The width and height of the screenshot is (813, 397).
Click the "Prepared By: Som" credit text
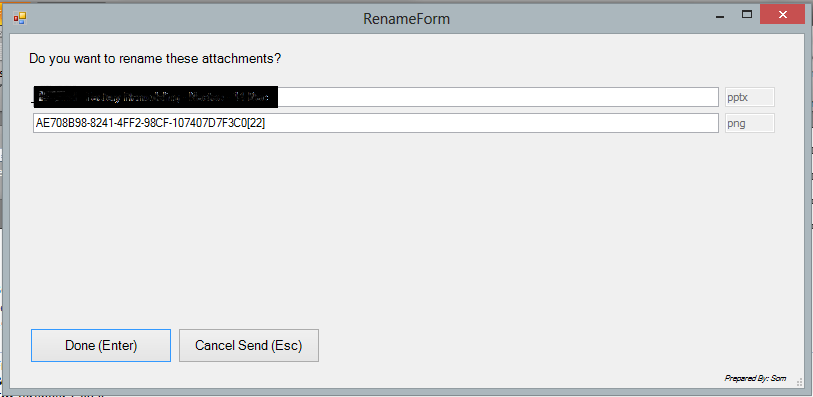pyautogui.click(x=755, y=379)
